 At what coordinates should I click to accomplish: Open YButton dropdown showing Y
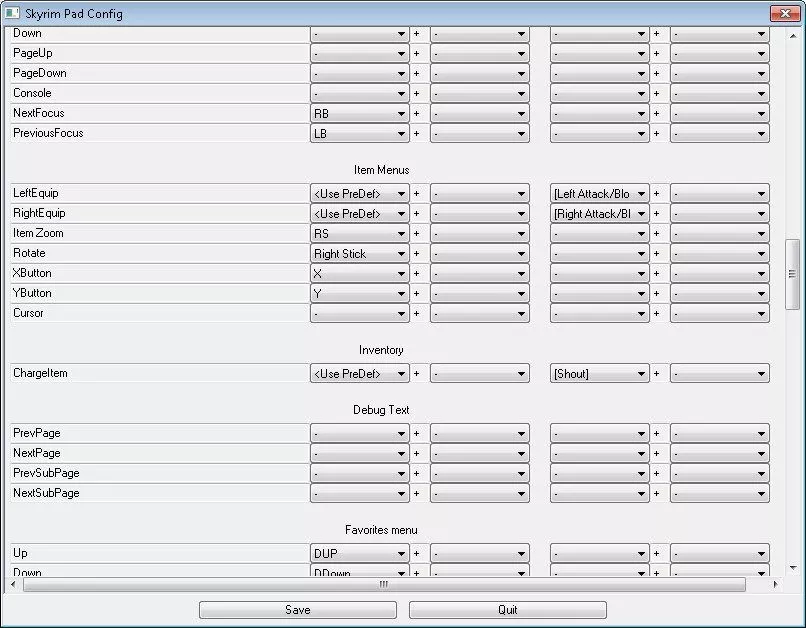(359, 294)
